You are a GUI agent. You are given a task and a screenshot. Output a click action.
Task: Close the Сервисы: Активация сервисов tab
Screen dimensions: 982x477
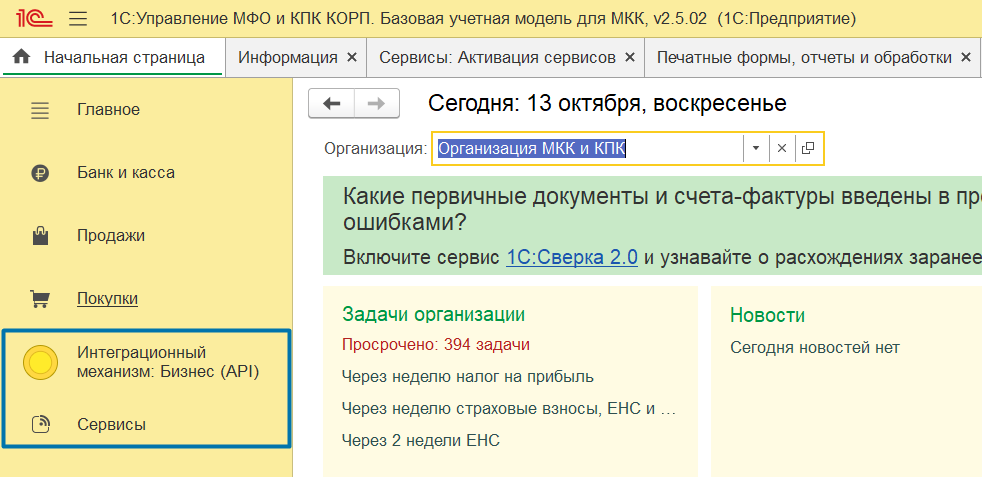pyautogui.click(x=630, y=58)
